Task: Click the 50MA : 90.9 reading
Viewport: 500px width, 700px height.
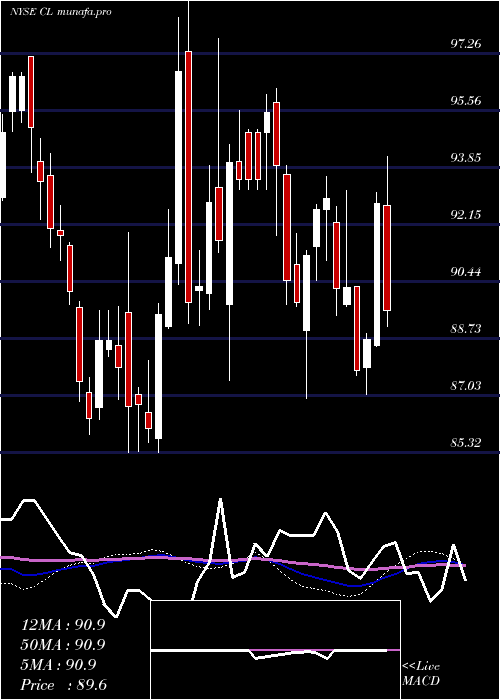Action: coord(63,645)
